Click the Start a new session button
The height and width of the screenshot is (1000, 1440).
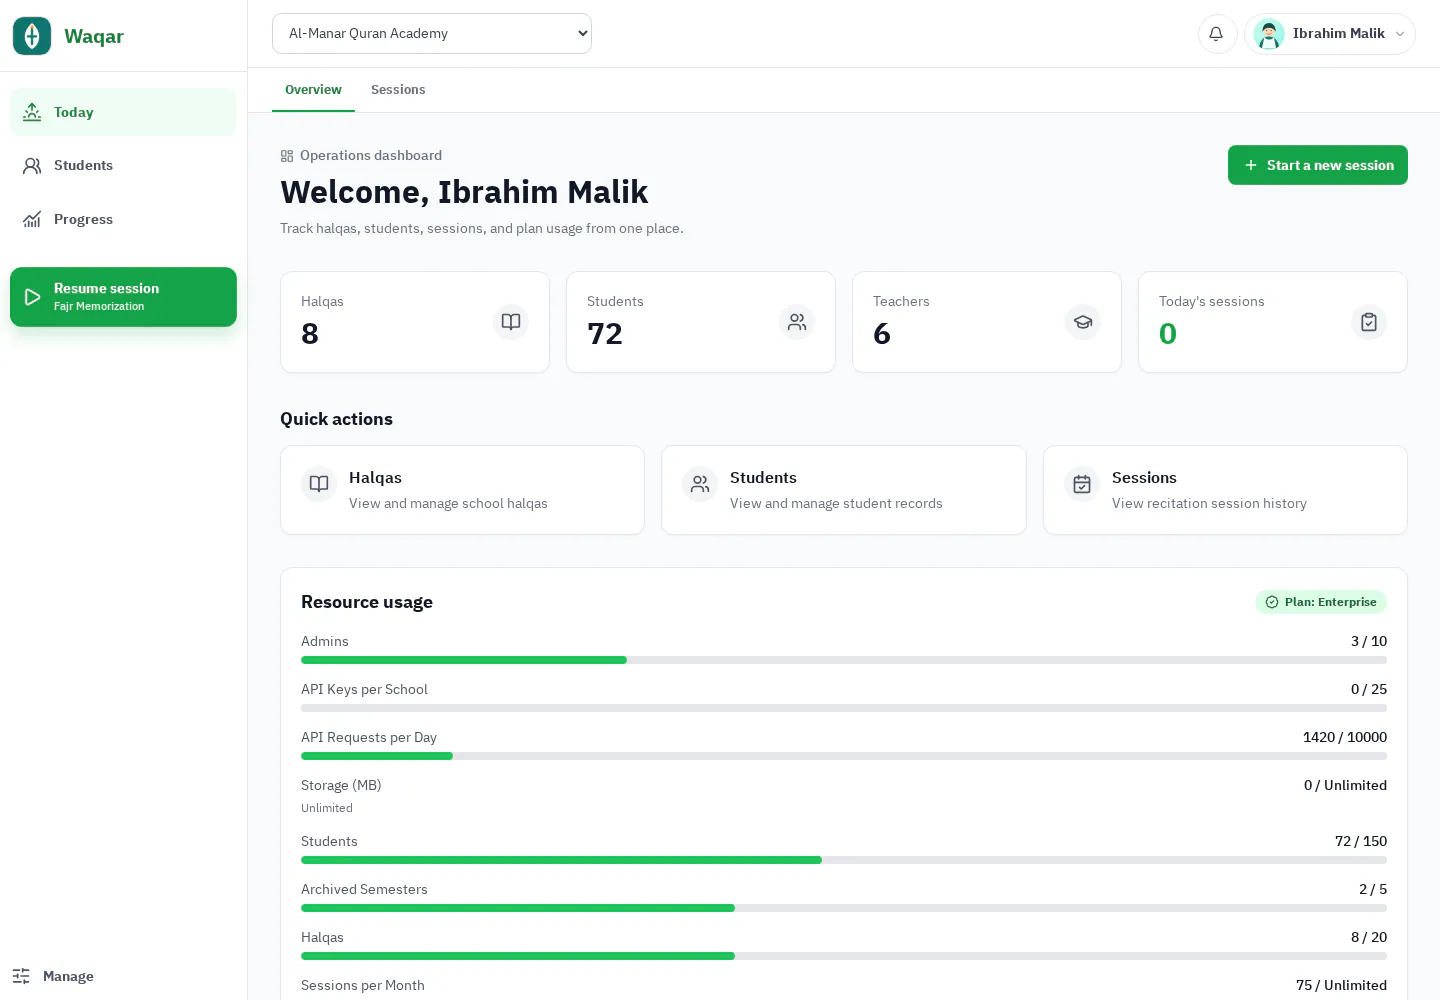(1318, 165)
